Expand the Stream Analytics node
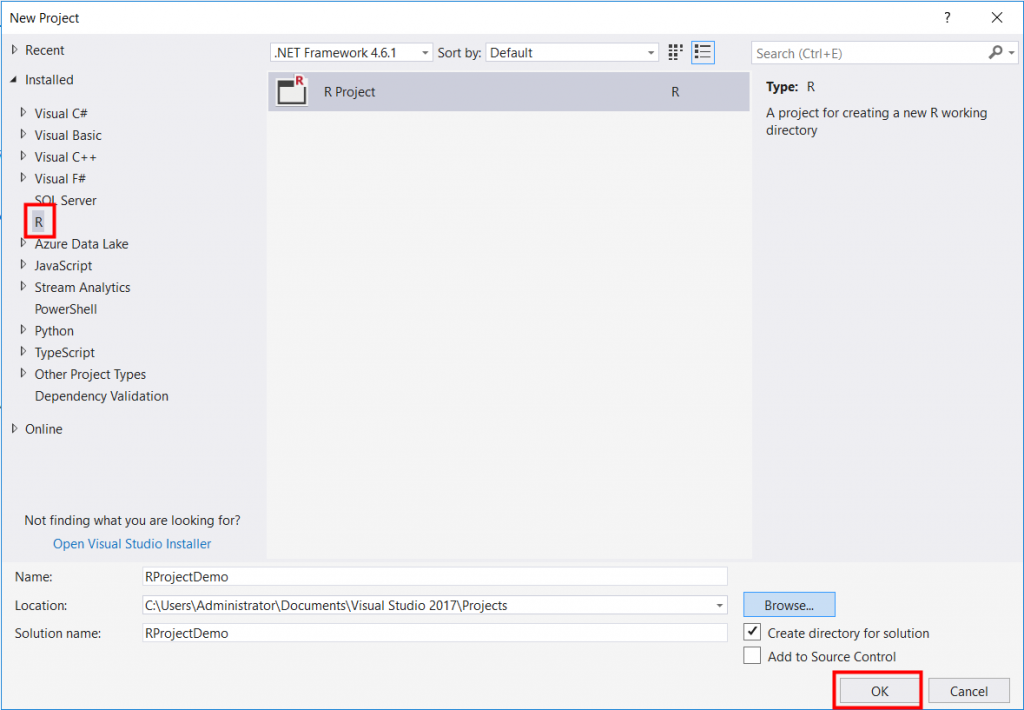This screenshot has width=1024, height=710. (x=24, y=286)
